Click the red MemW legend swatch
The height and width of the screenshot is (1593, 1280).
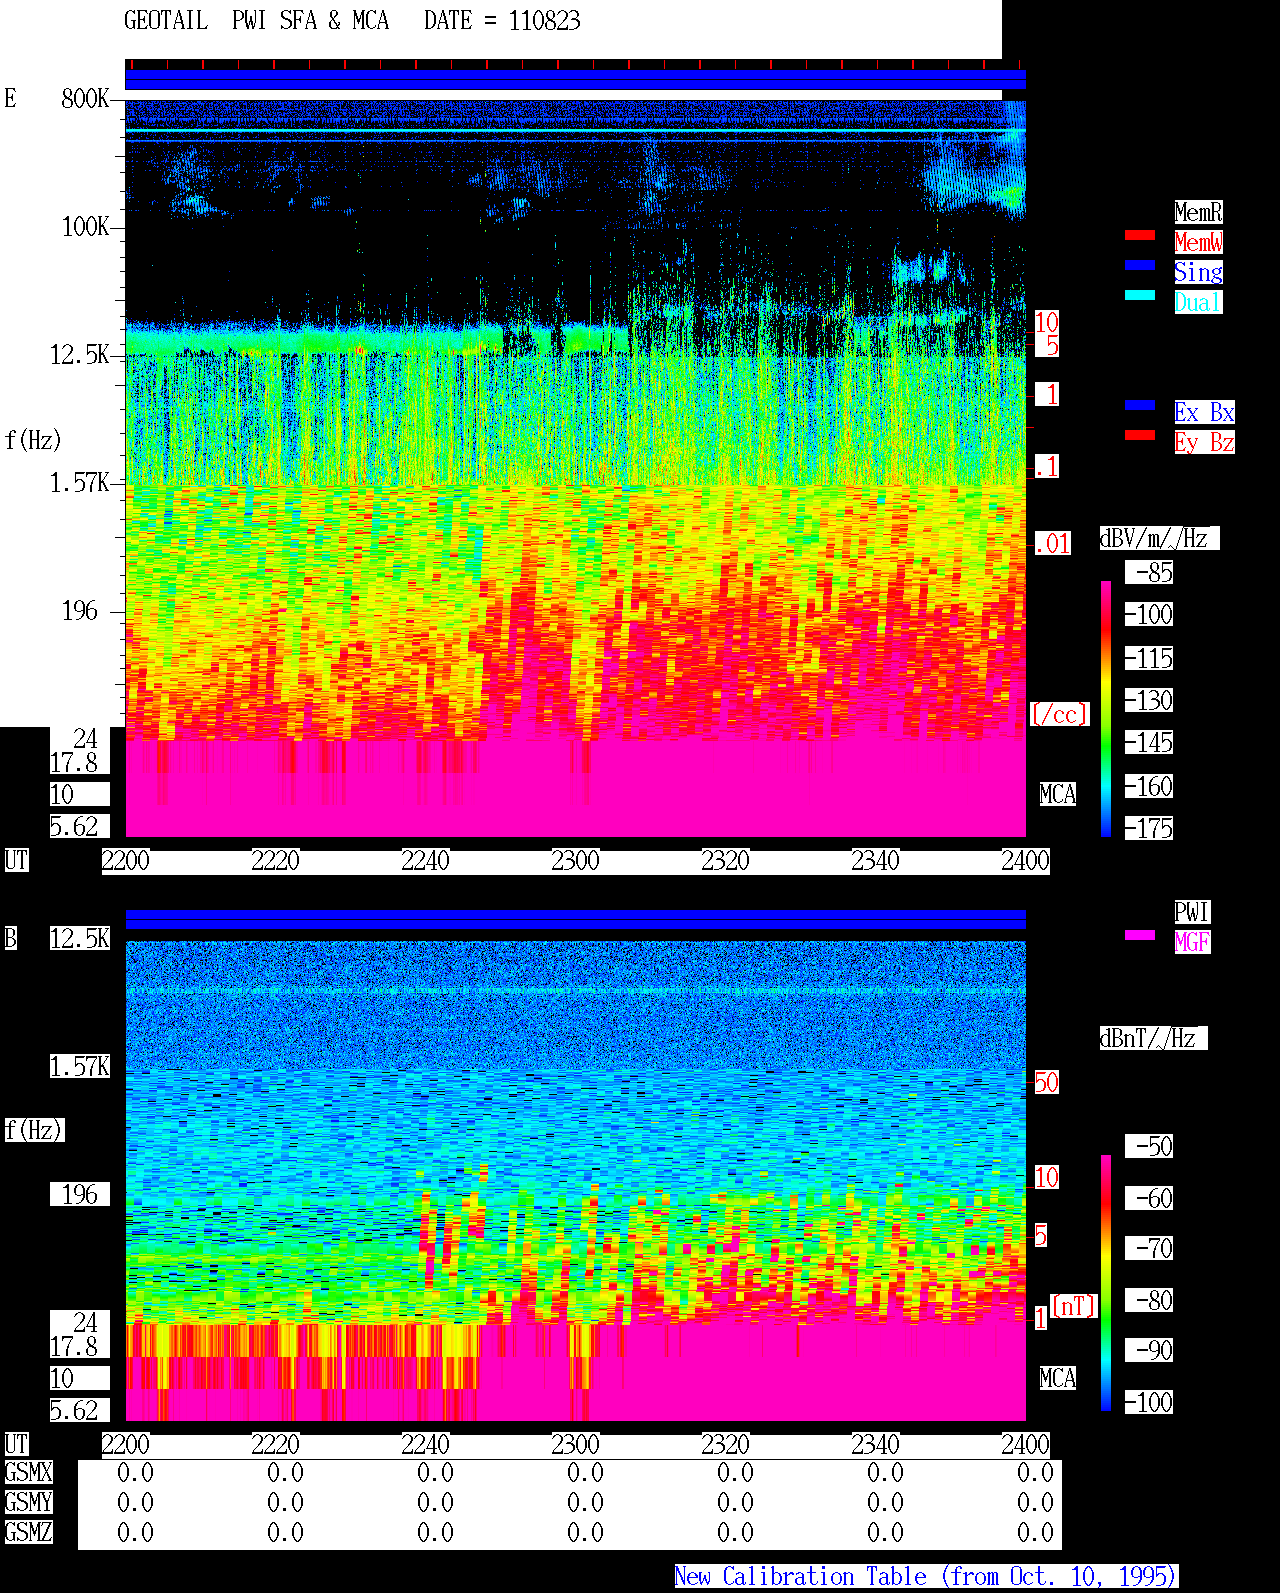(x=1140, y=235)
